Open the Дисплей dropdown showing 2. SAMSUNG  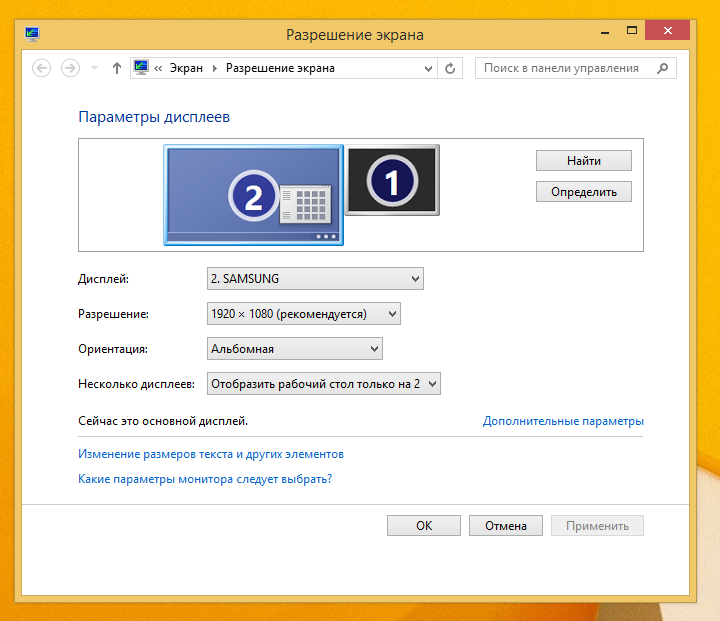point(315,279)
